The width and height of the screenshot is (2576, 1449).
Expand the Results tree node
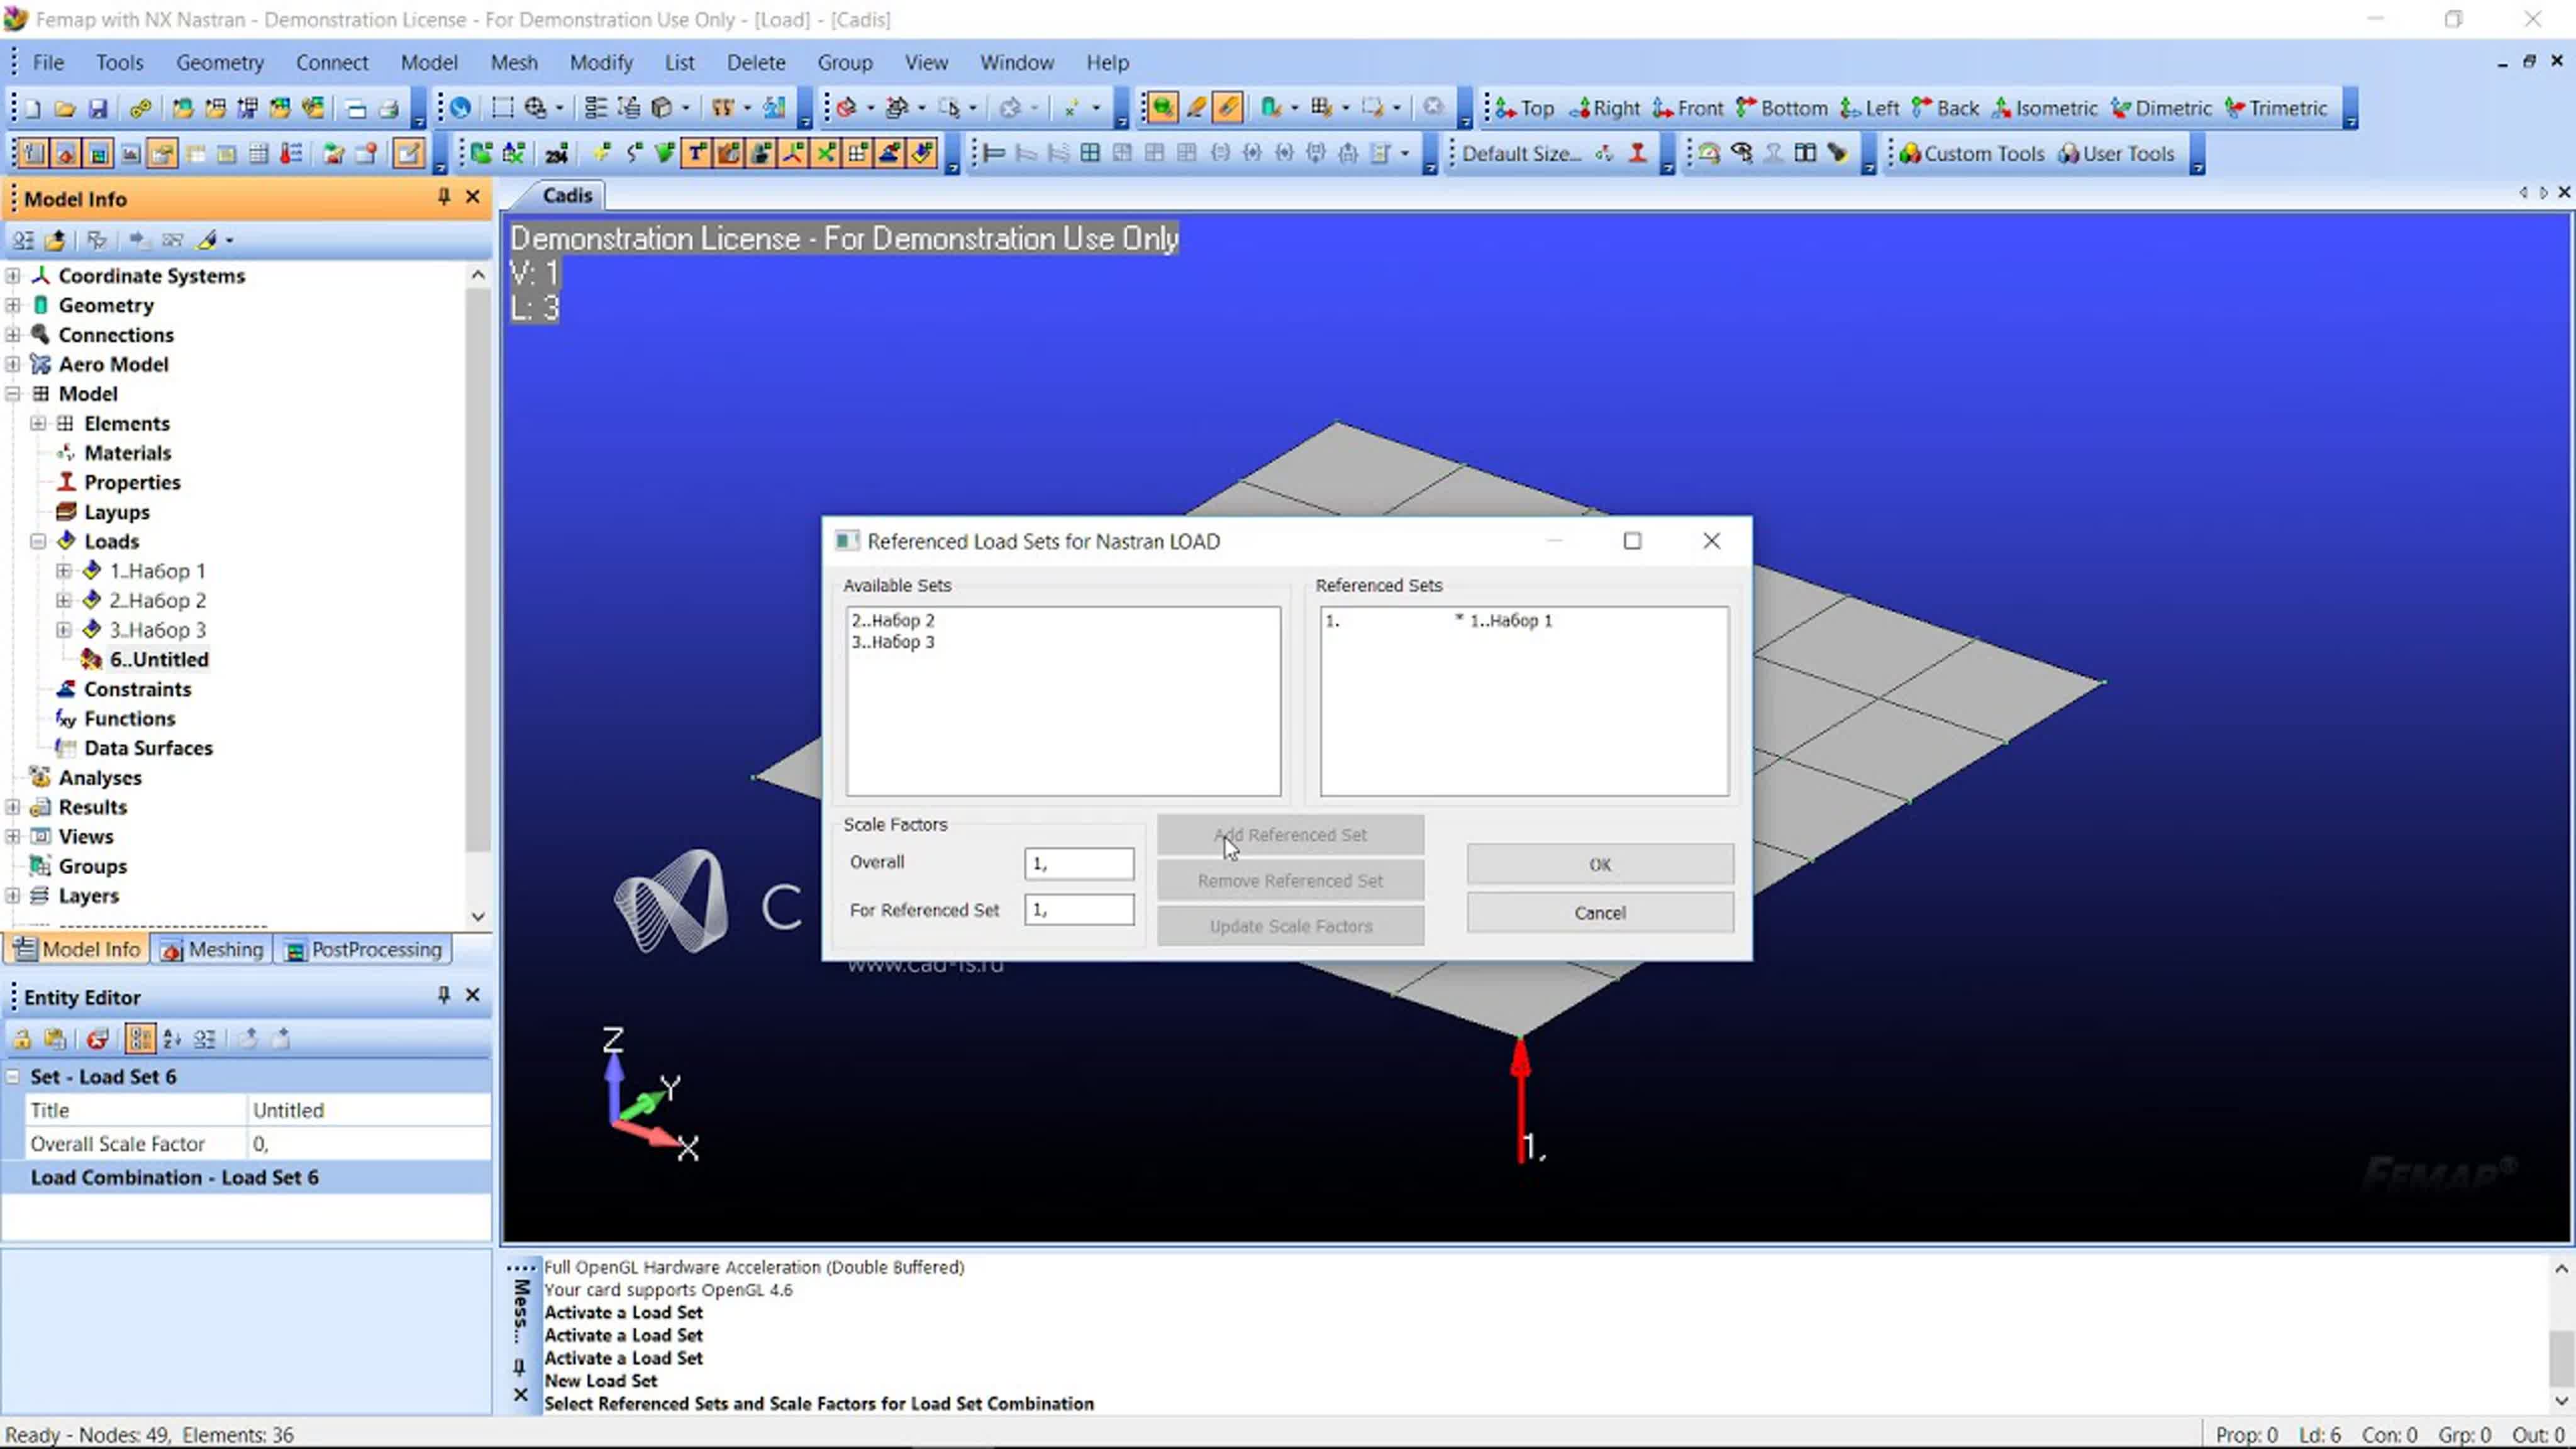13,807
